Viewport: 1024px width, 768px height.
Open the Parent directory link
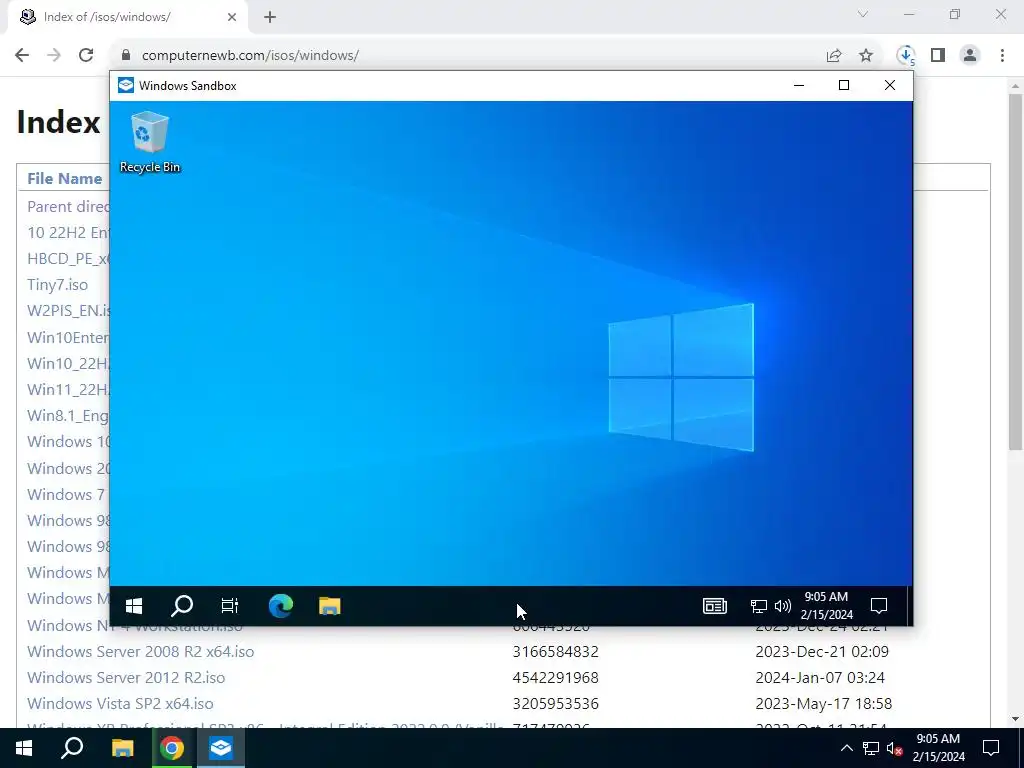68,206
